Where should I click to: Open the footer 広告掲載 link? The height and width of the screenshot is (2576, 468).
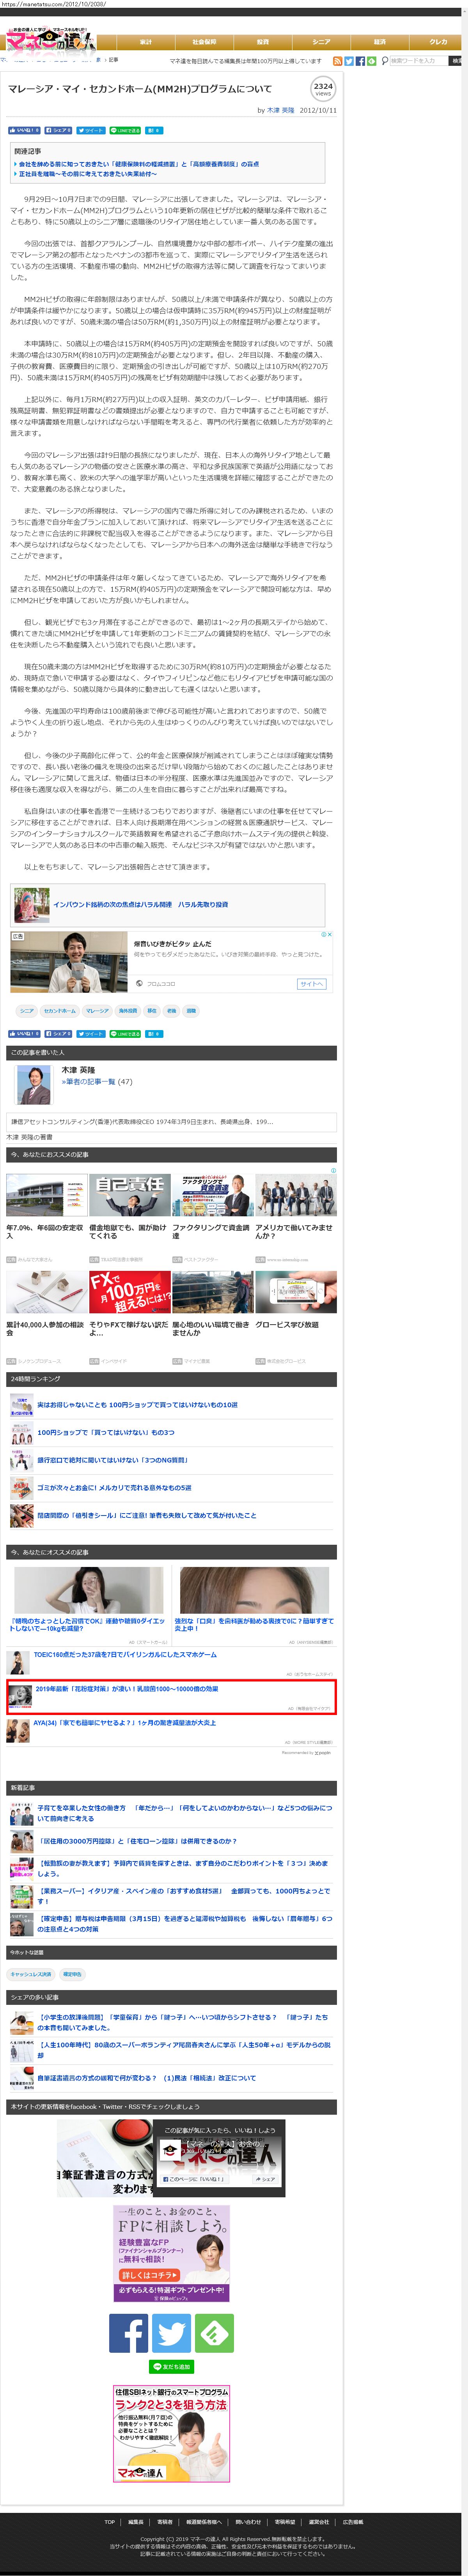[x=353, y=2522]
